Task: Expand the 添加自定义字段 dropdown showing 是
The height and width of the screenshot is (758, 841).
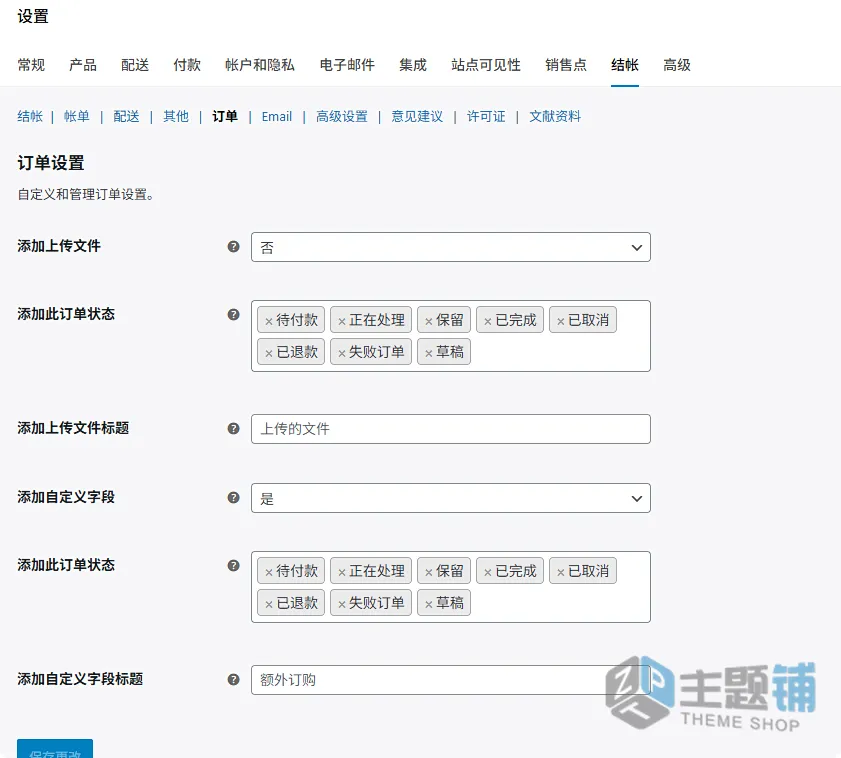Action: 451,498
